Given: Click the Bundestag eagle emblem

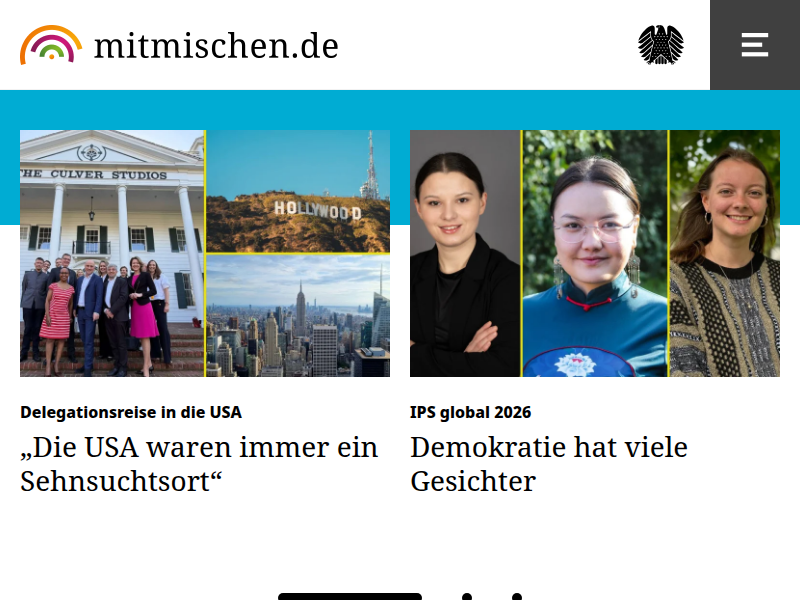Looking at the screenshot, I should point(661,45).
